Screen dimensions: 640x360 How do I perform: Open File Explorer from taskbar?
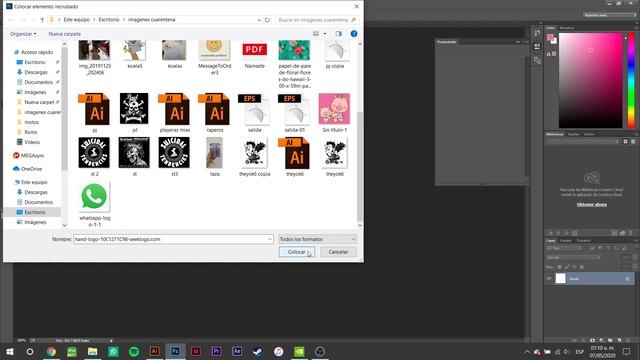coord(92,351)
